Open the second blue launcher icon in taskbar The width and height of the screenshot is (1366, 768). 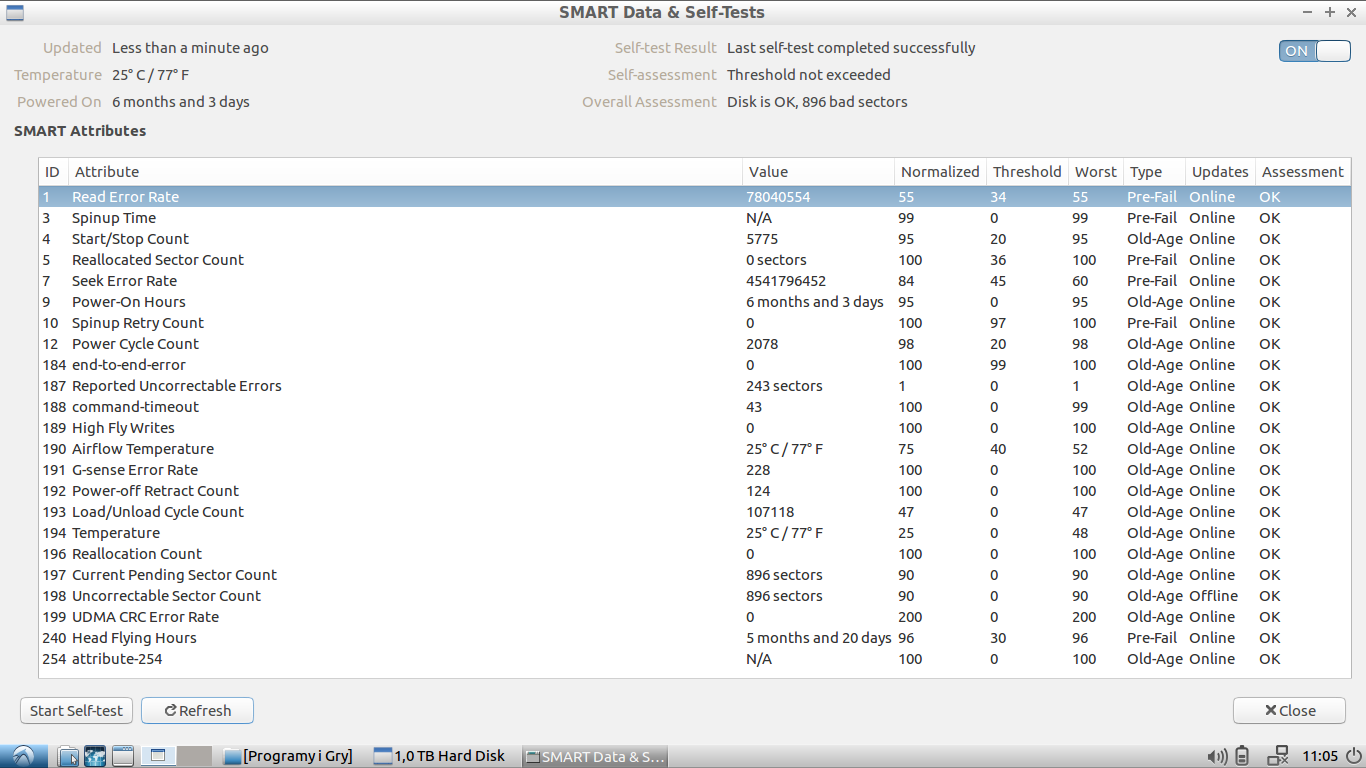[x=95, y=756]
